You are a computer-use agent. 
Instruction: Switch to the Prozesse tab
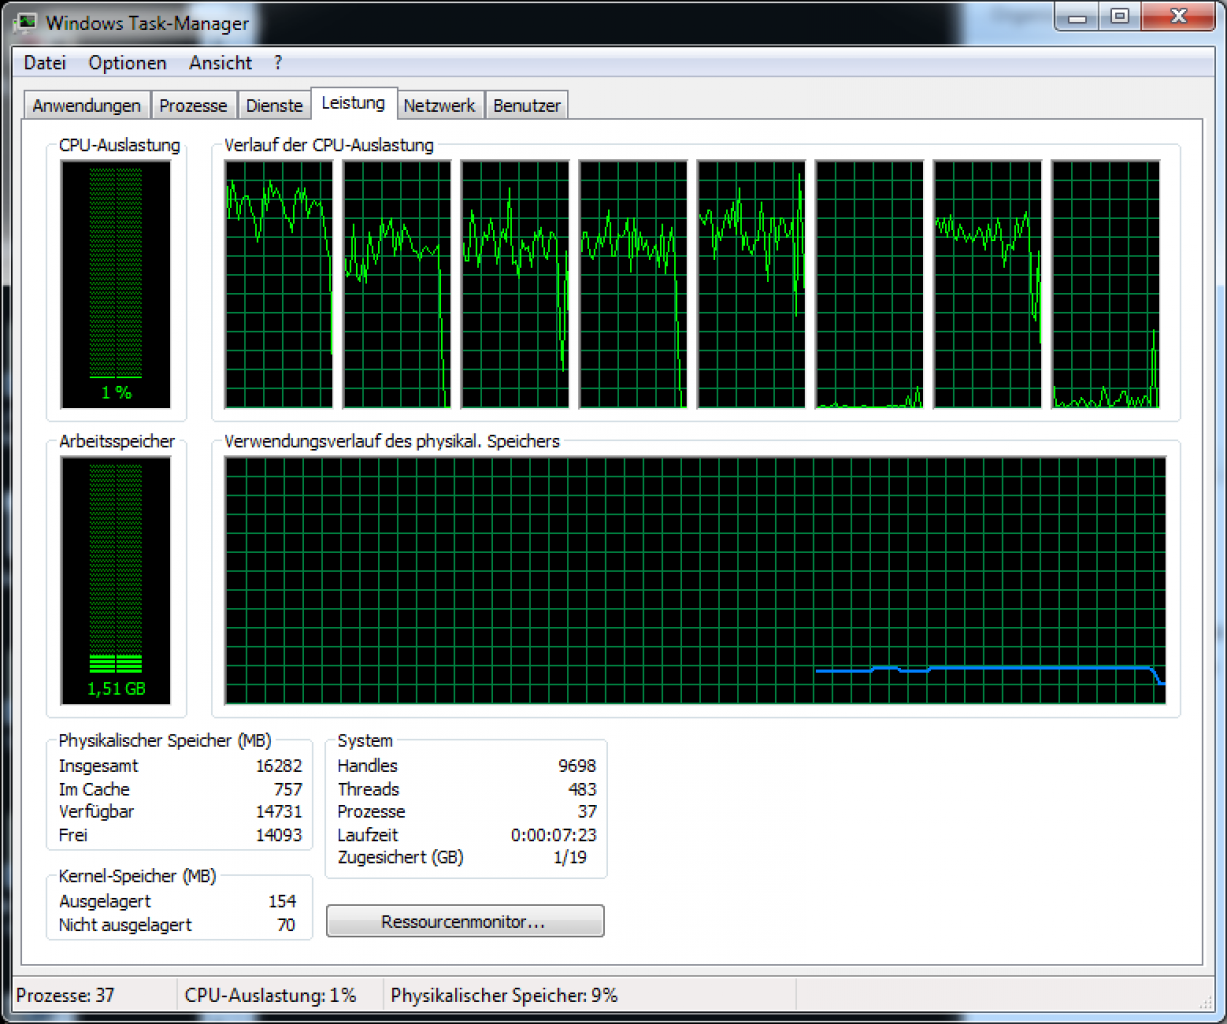193,105
